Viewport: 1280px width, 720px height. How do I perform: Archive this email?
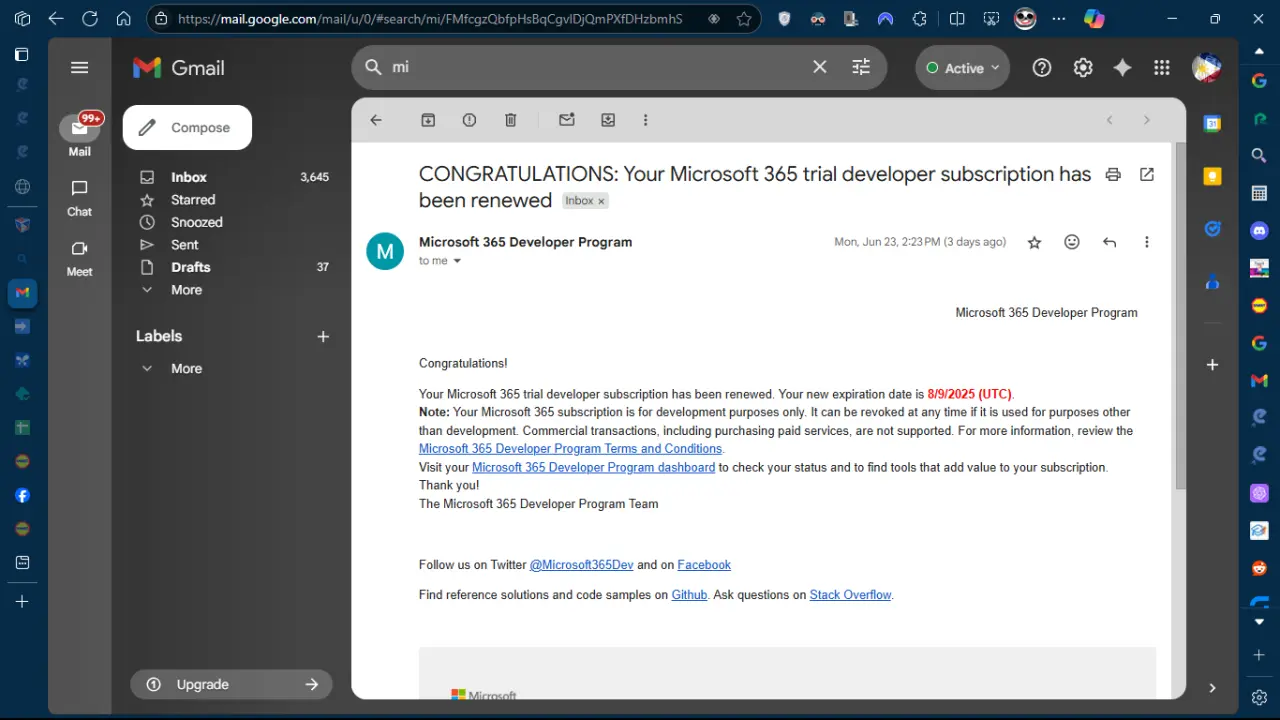[x=428, y=120]
